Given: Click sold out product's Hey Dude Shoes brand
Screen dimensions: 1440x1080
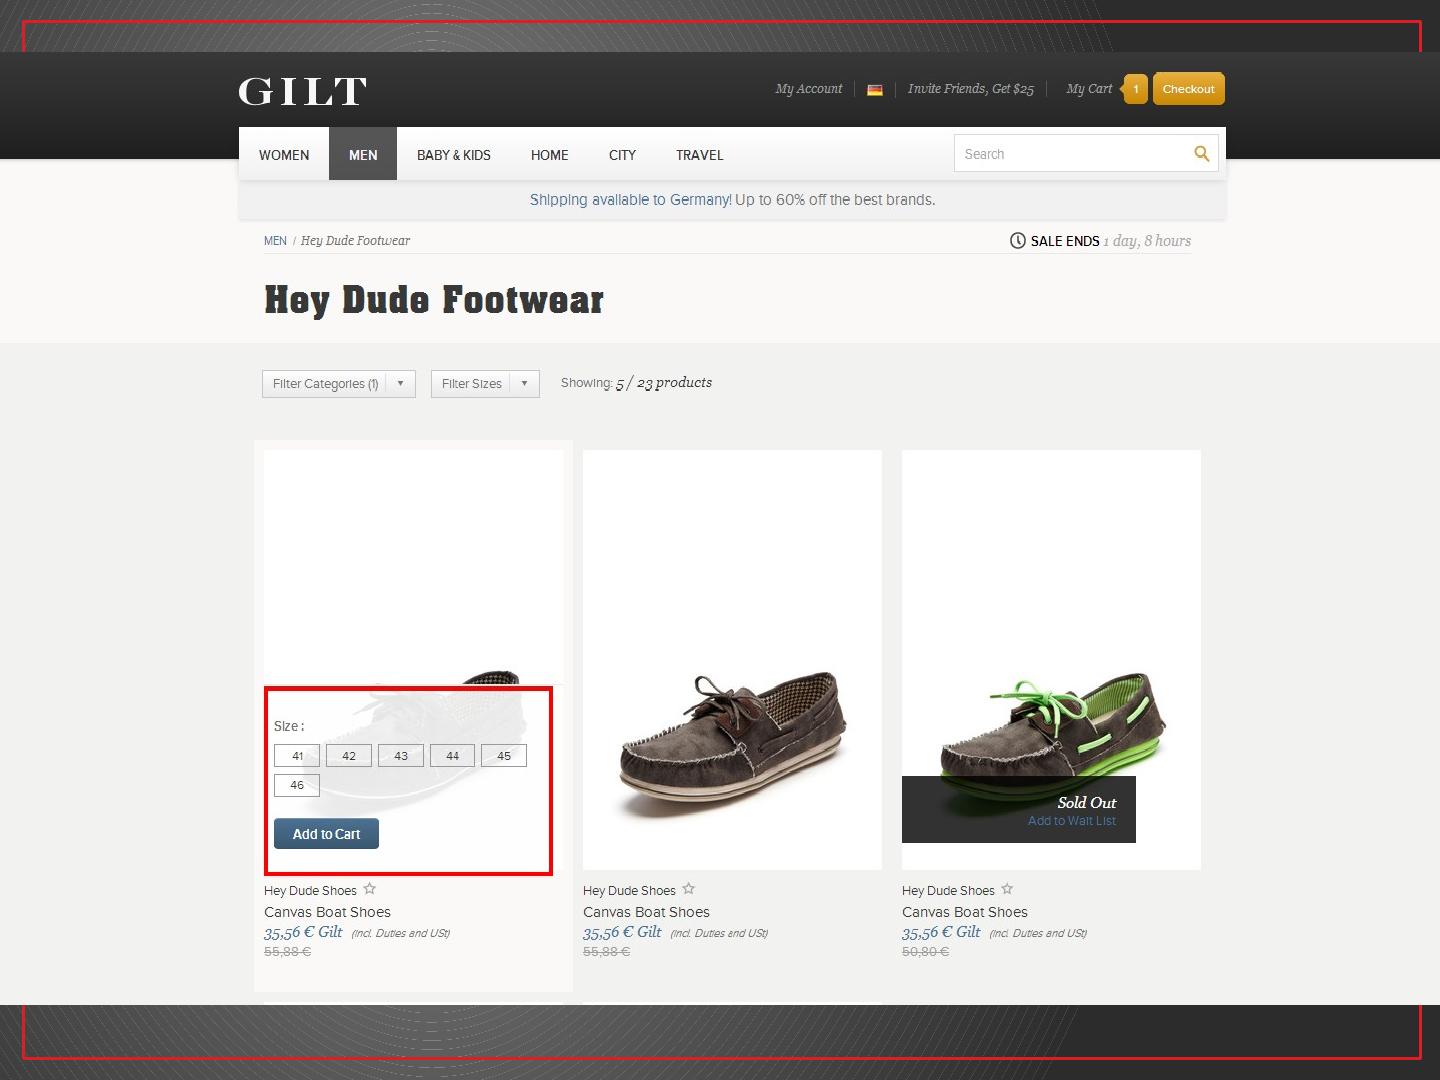Looking at the screenshot, I should pos(948,891).
